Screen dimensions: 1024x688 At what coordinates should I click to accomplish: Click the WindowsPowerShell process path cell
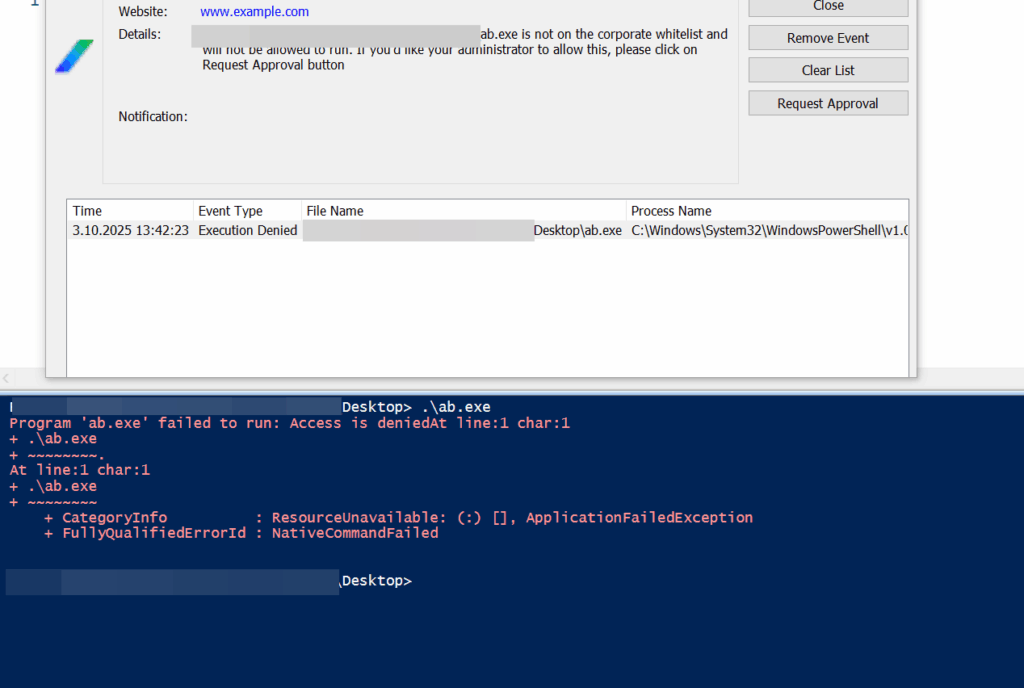point(768,230)
